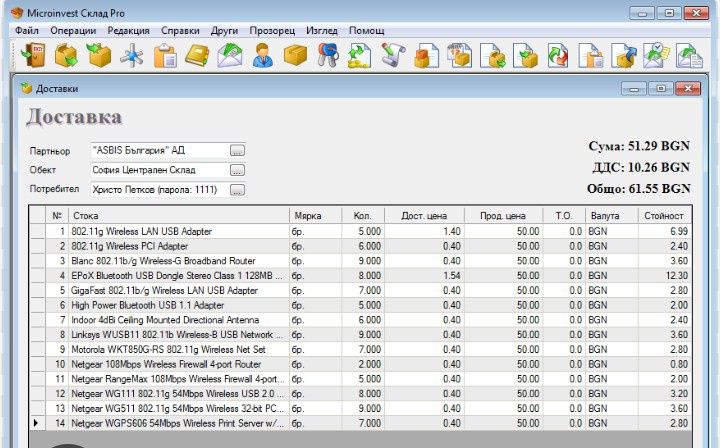
Task: Select row Linksys WUSB11 802.11b Wireless-B USB Network
Action: pyautogui.click(x=360, y=335)
